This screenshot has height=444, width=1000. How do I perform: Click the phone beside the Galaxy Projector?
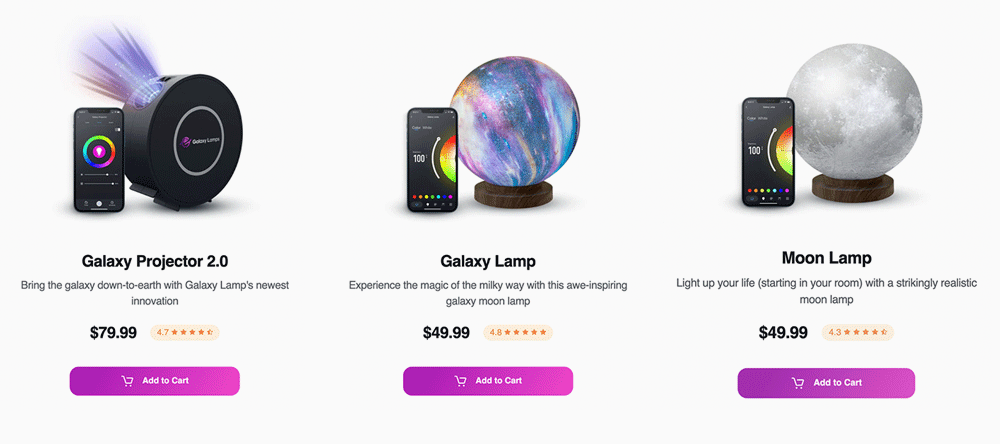click(x=100, y=160)
